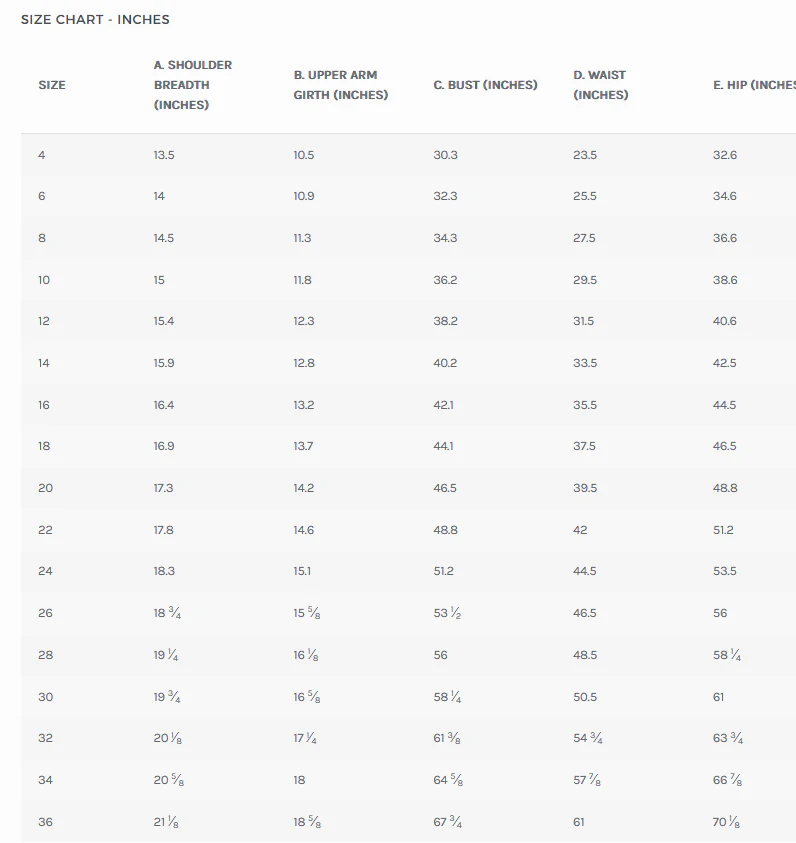Select hip value 51.2 for size 22
This screenshot has height=843, width=796.
coord(723,530)
